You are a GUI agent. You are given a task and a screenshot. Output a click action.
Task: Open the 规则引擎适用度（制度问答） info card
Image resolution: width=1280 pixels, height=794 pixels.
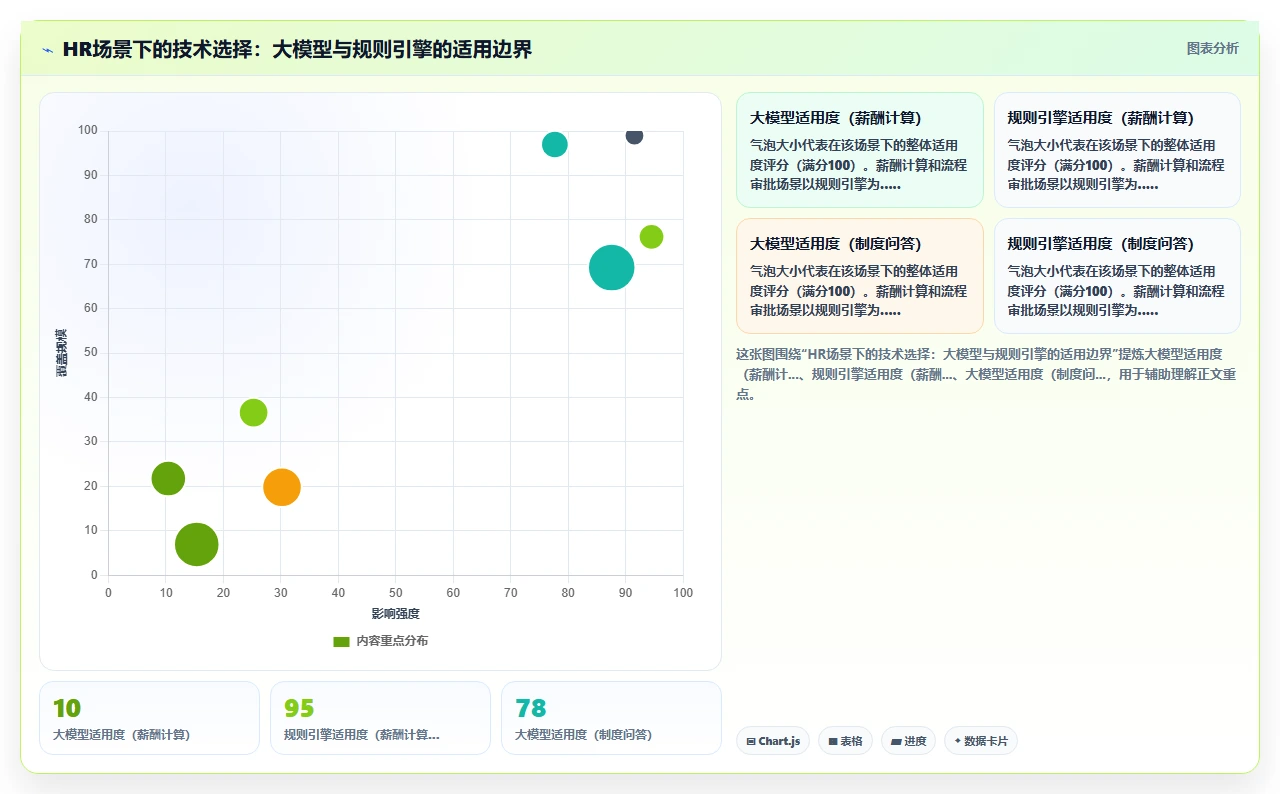coord(1117,276)
